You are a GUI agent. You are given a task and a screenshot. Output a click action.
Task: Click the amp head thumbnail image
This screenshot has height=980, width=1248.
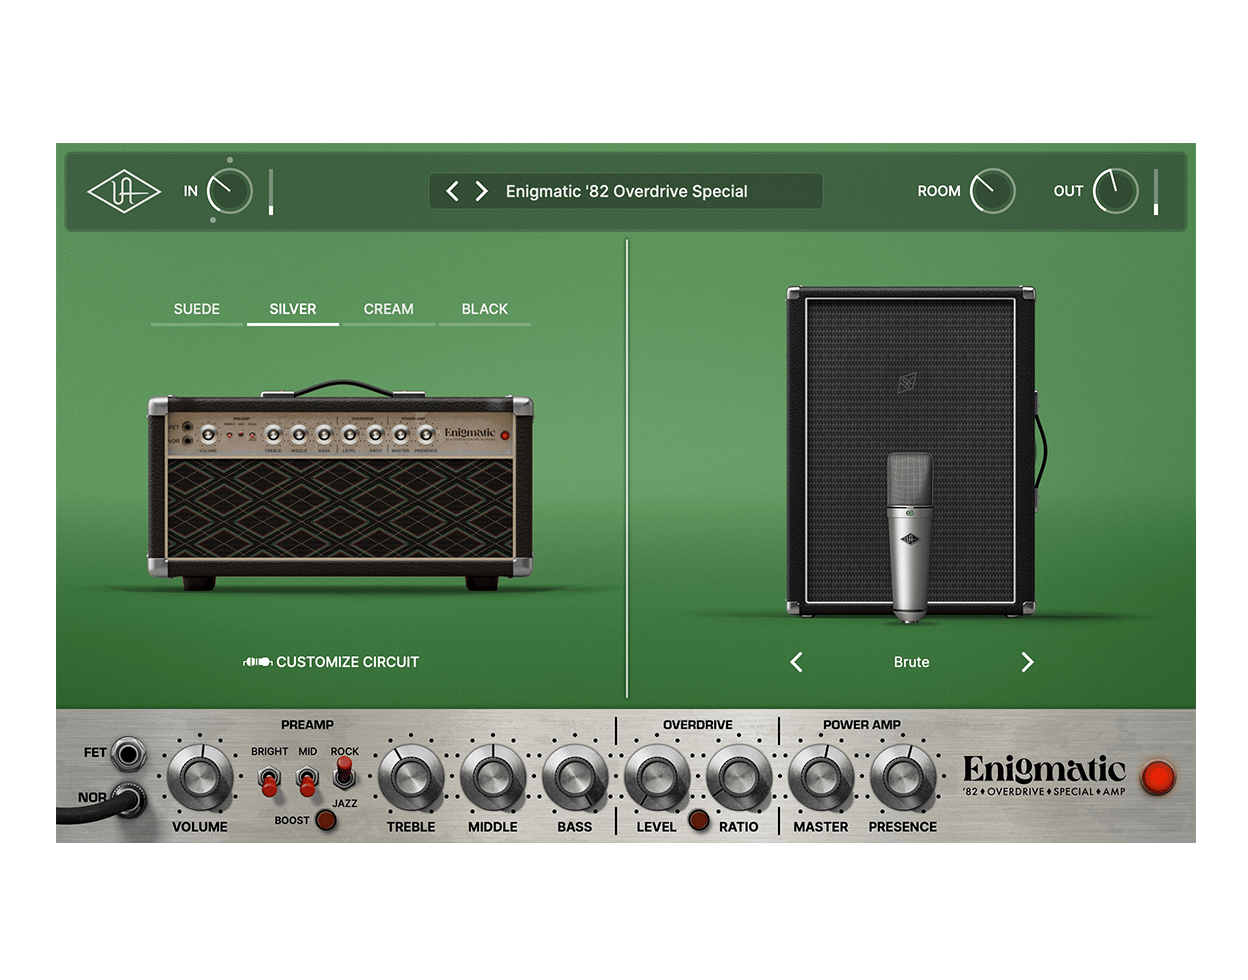pyautogui.click(x=340, y=485)
